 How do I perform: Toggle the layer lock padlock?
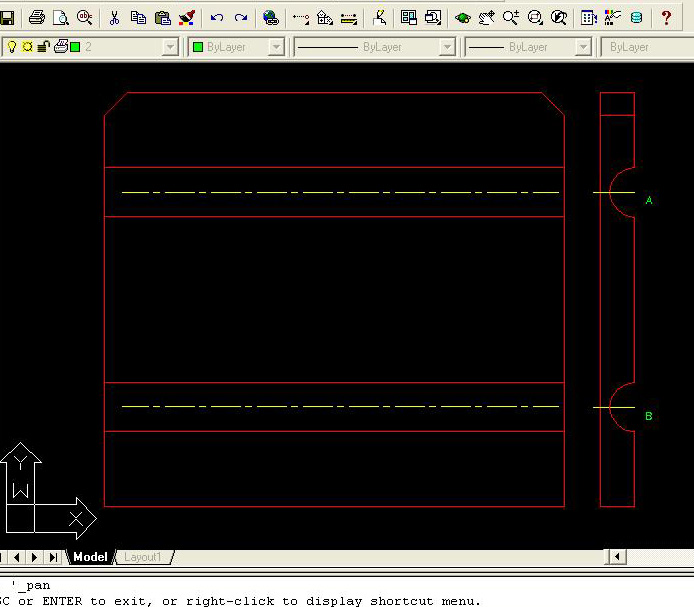click(43, 46)
